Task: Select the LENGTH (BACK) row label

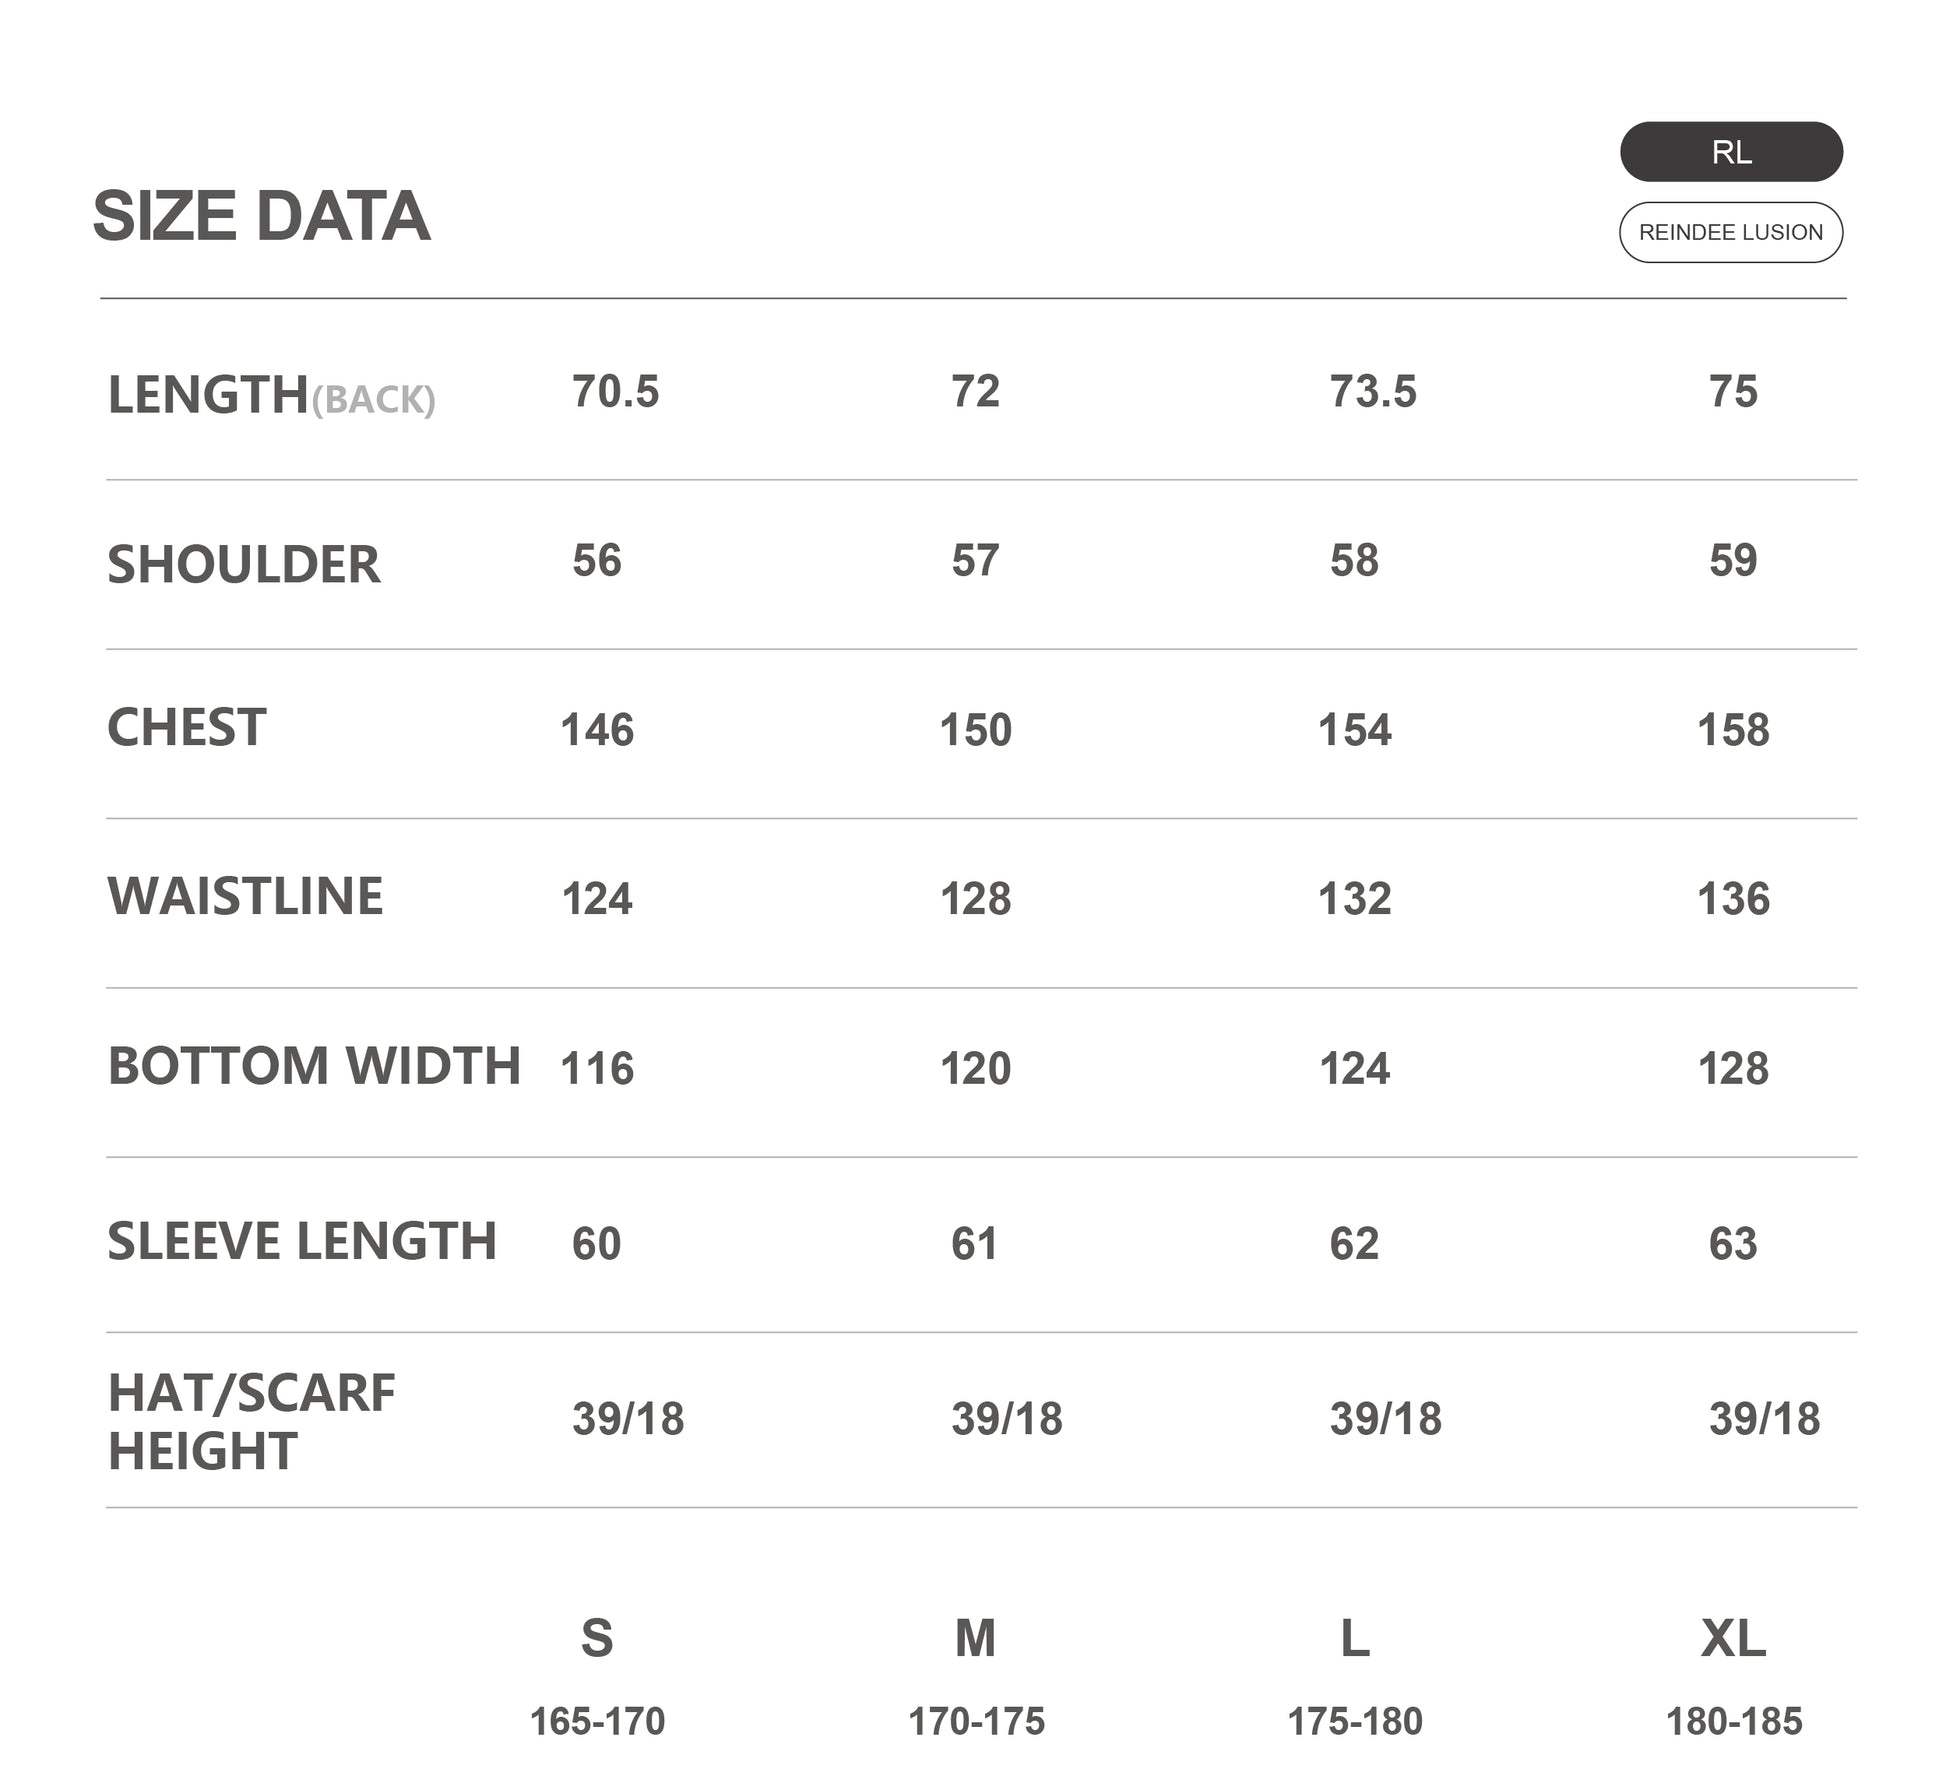Action: (x=271, y=395)
